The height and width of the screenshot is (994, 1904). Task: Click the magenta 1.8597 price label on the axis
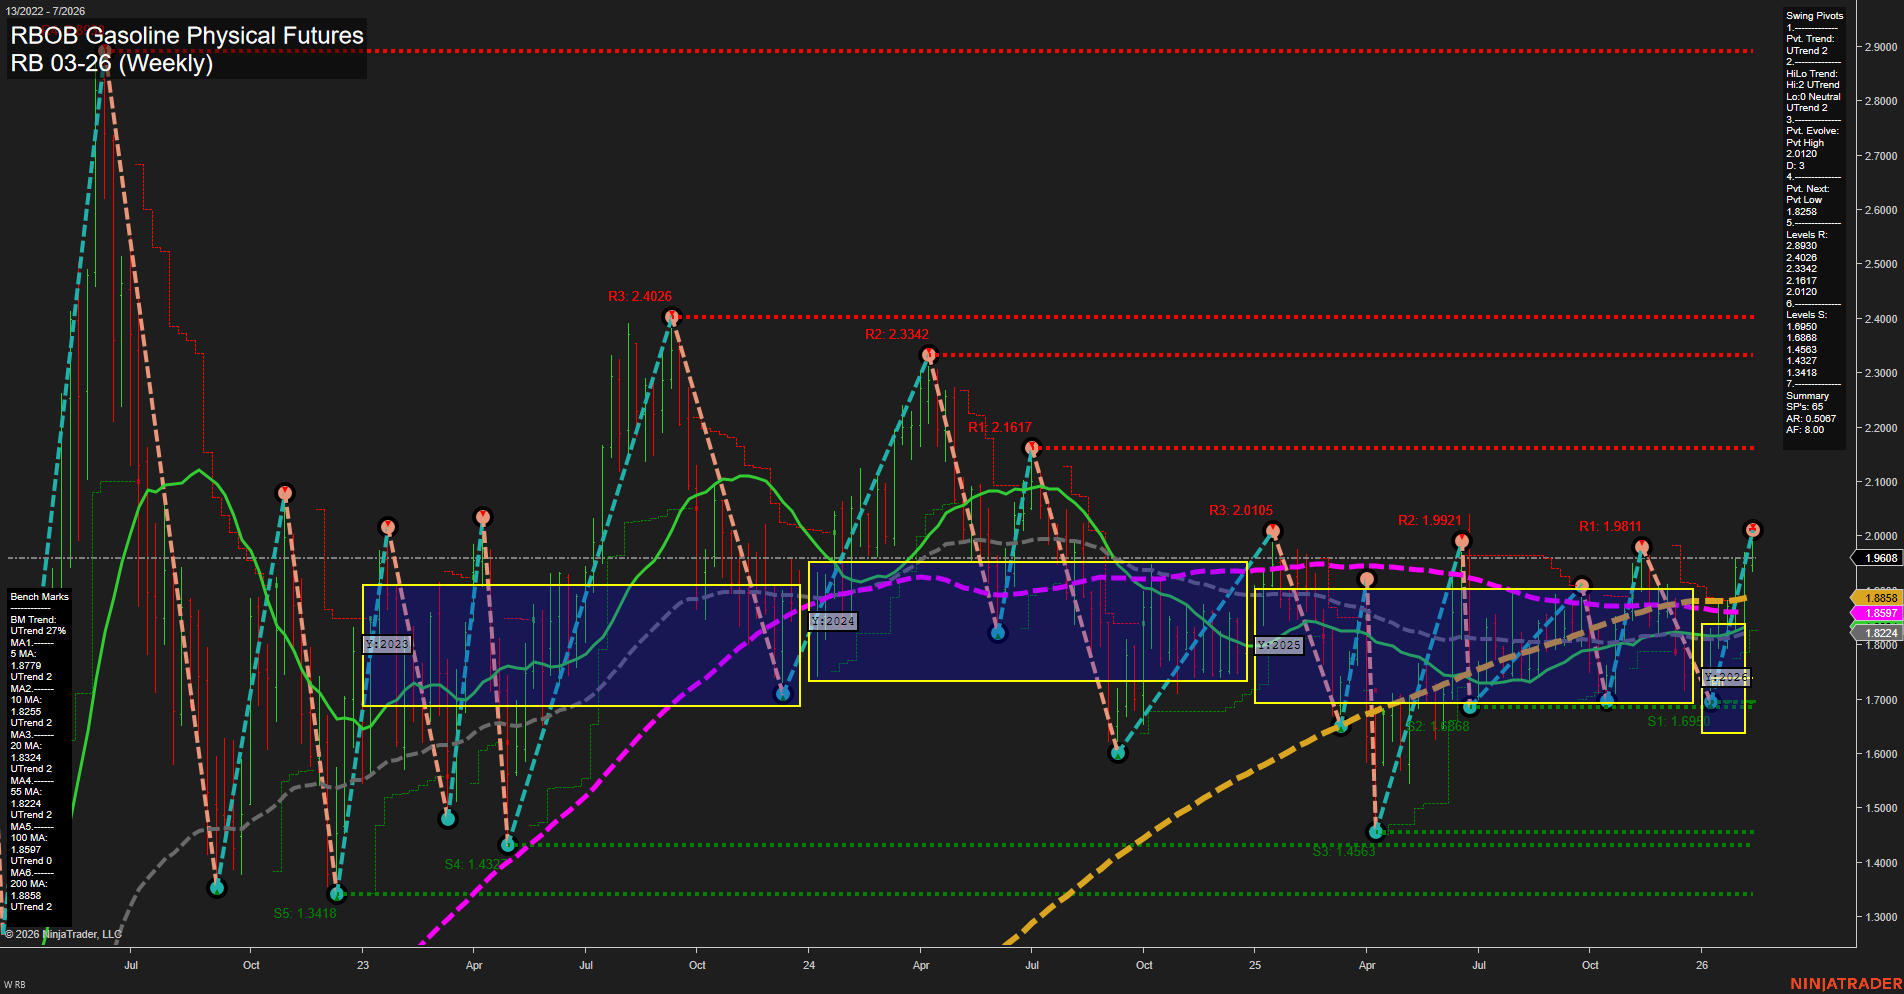(1878, 612)
